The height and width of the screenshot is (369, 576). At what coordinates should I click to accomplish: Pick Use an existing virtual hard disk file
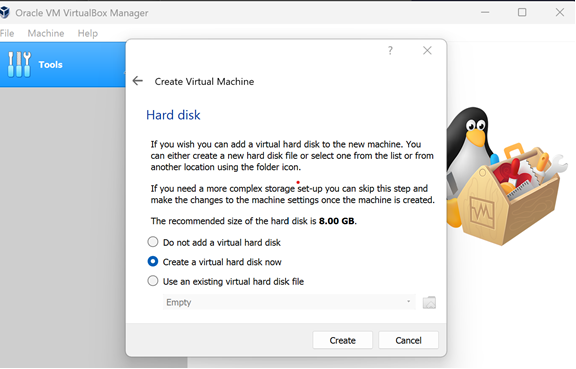point(226,281)
